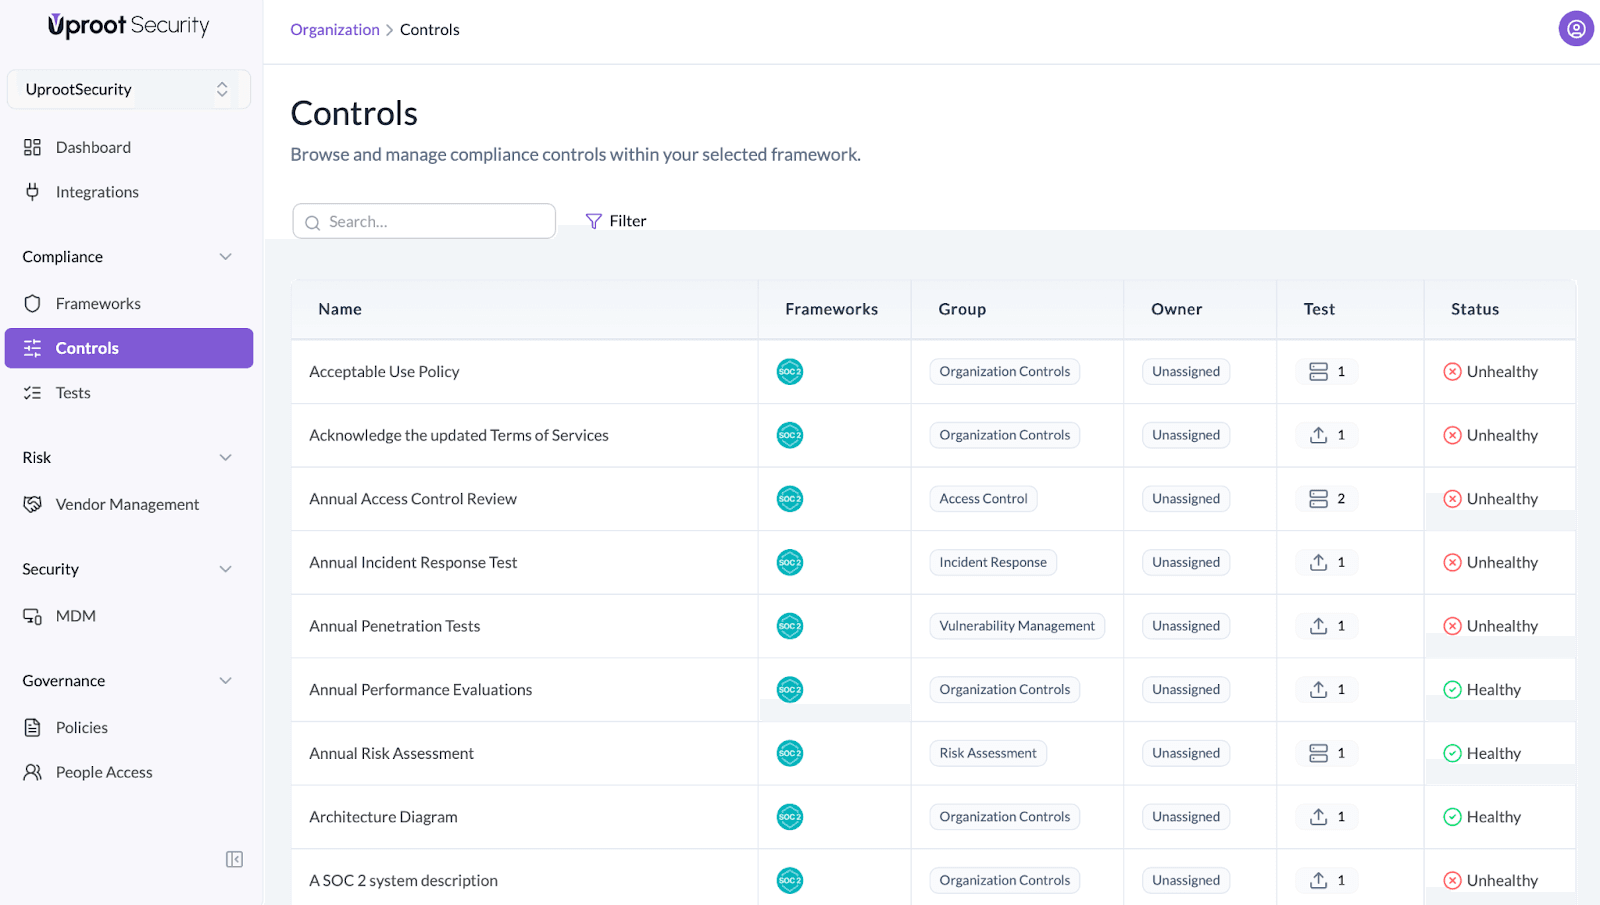The width and height of the screenshot is (1600, 905).
Task: Click the Frameworks shield icon
Action: click(x=32, y=304)
